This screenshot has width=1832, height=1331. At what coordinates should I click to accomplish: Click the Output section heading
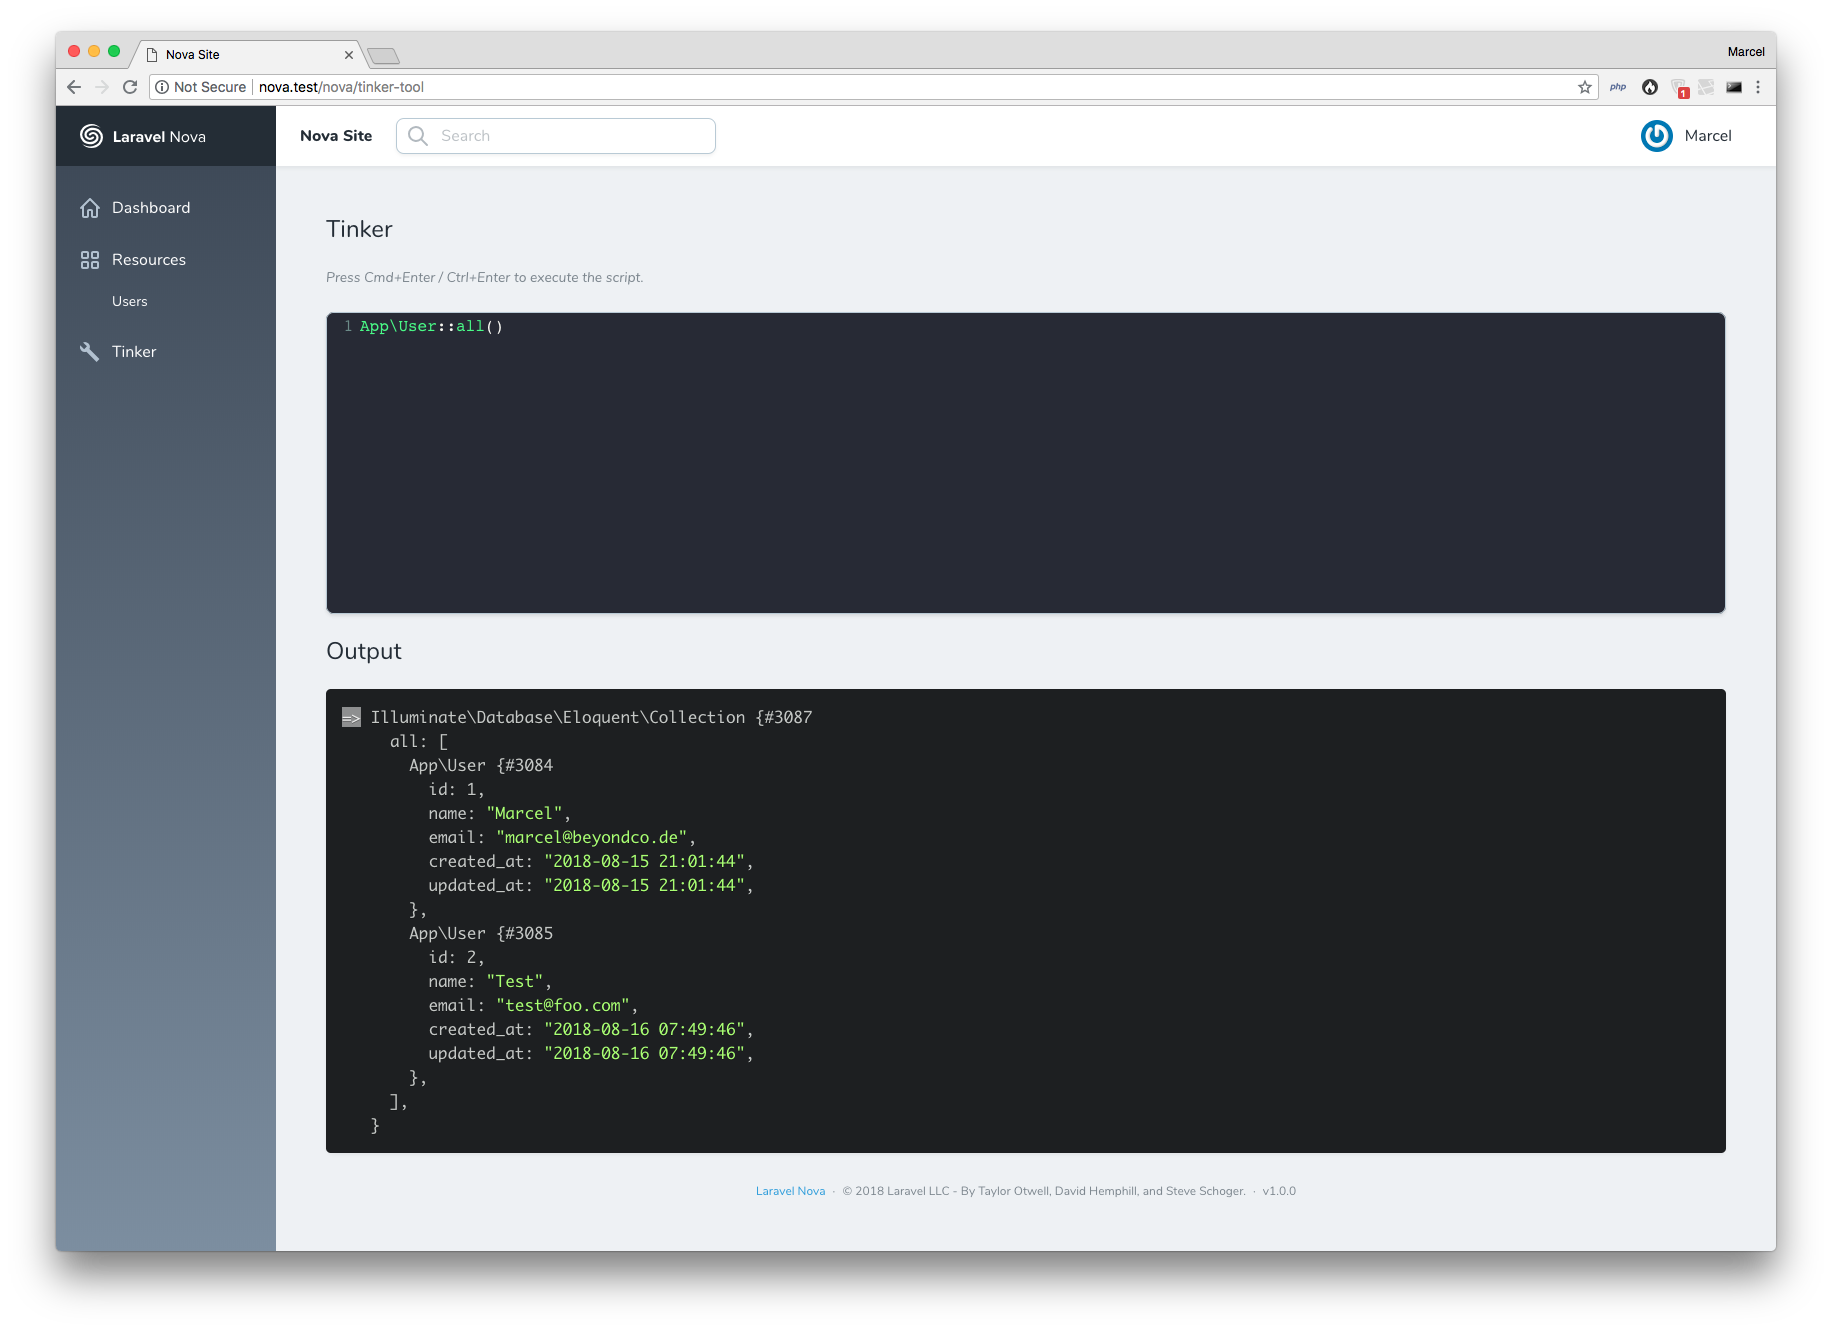point(364,651)
